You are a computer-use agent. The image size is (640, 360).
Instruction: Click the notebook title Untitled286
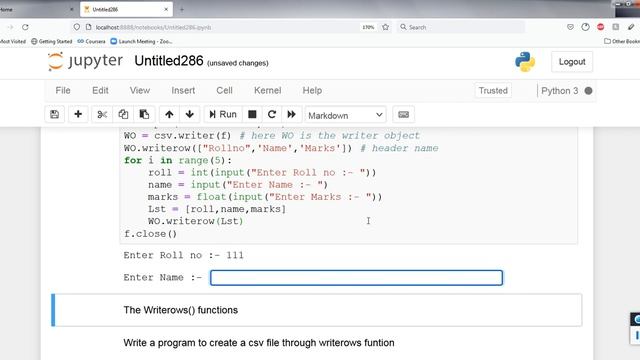pos(169,61)
